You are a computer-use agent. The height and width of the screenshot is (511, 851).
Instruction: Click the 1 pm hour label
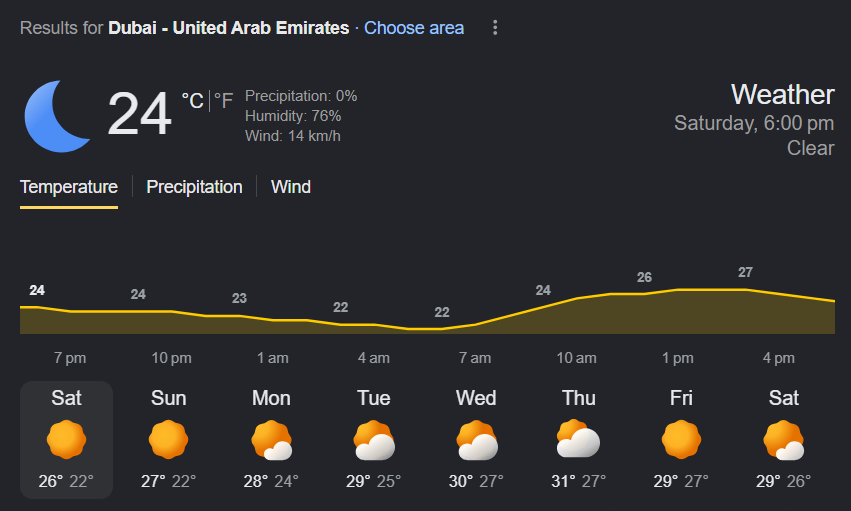678,358
